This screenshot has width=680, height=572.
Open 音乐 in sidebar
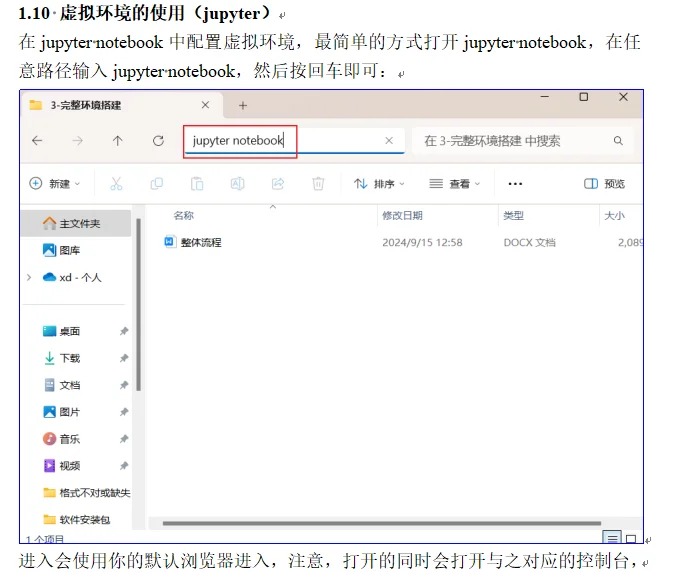[62, 439]
